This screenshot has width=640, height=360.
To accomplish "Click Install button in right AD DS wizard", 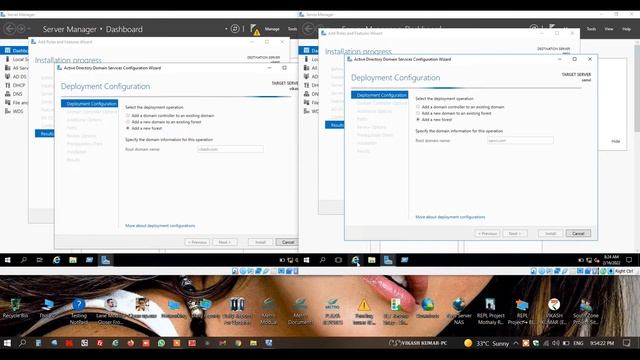I will (x=551, y=233).
